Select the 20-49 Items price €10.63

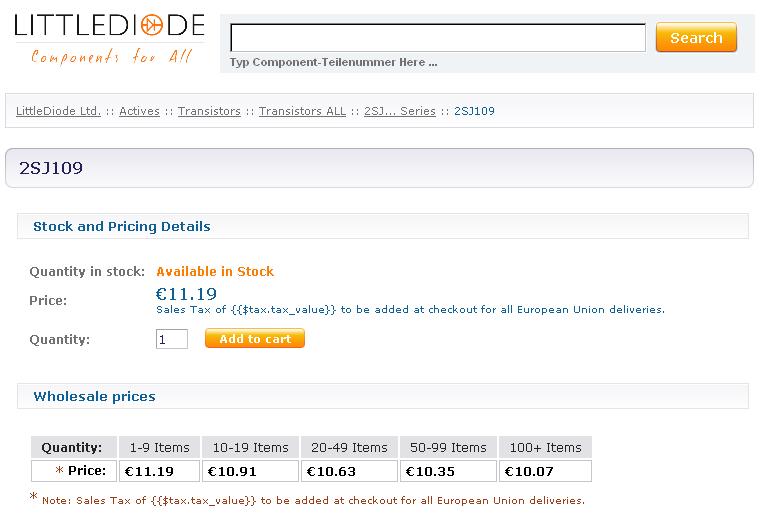click(x=349, y=471)
